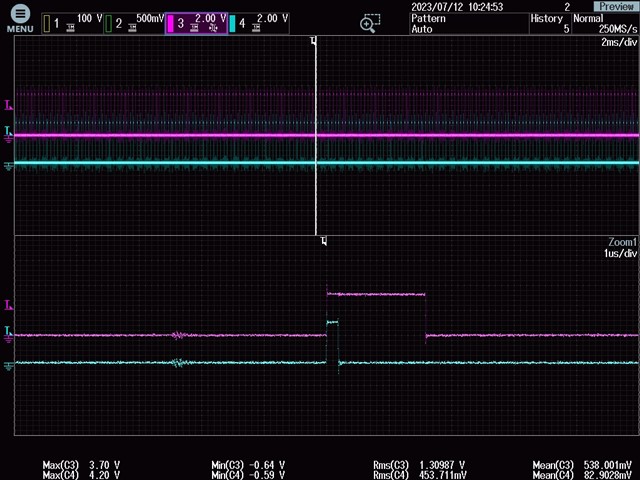The height and width of the screenshot is (480, 640).
Task: Click the channel 4 trigger level marker in Zoom1 window
Action: point(9,330)
